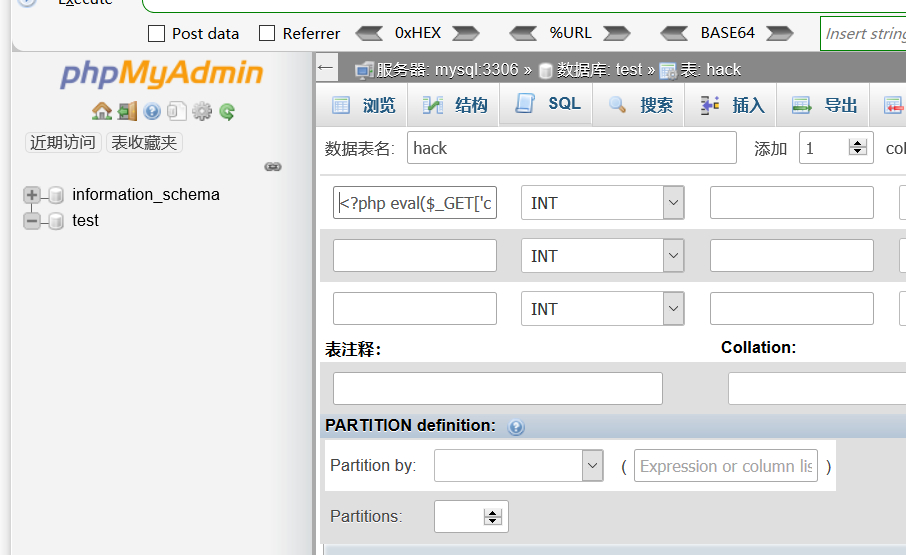The image size is (906, 555).
Task: Open the first column INT type dropdown
Action: [602, 203]
